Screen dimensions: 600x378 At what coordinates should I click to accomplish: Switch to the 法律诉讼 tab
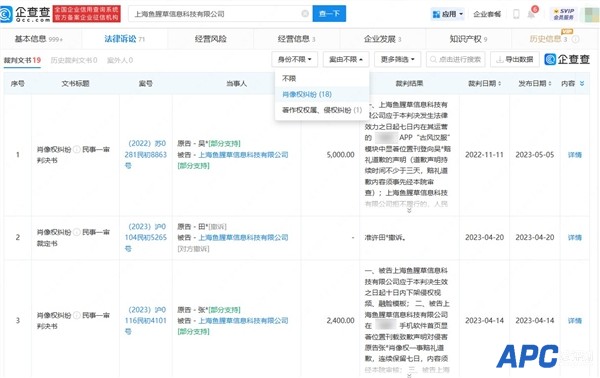124,39
